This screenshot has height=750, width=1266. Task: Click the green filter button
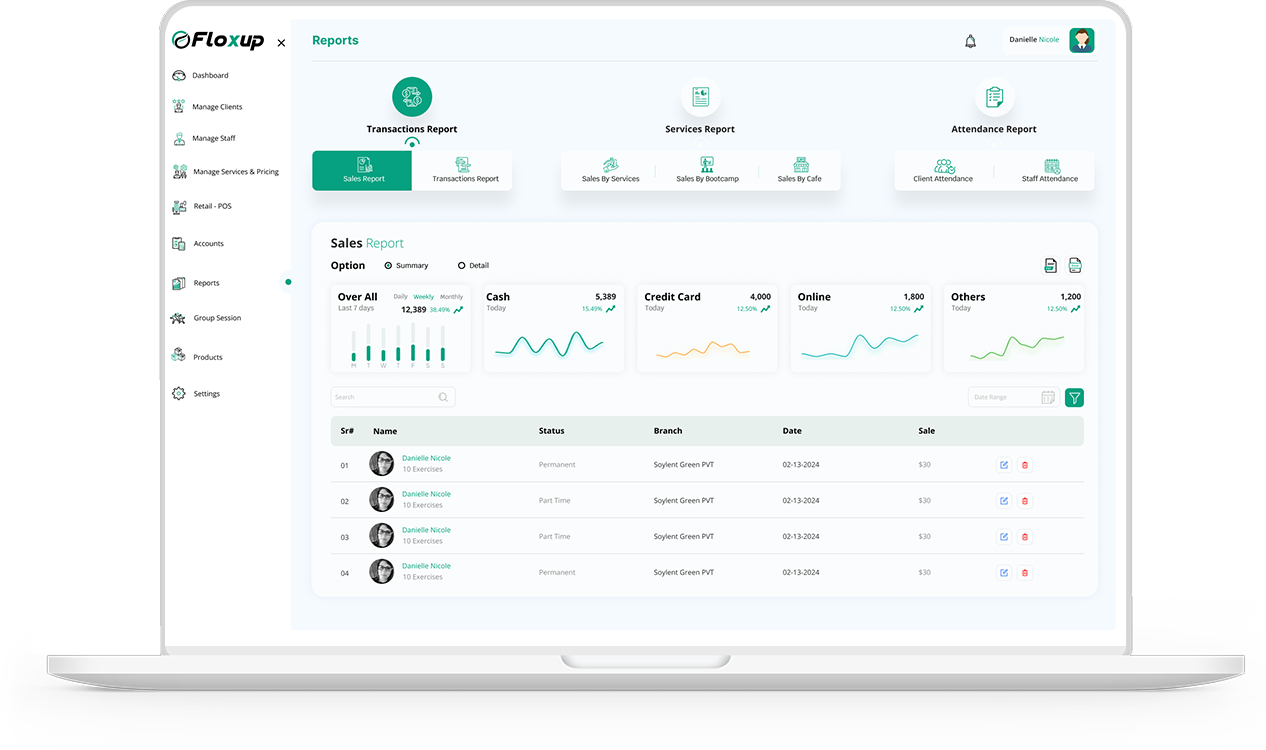click(1074, 397)
